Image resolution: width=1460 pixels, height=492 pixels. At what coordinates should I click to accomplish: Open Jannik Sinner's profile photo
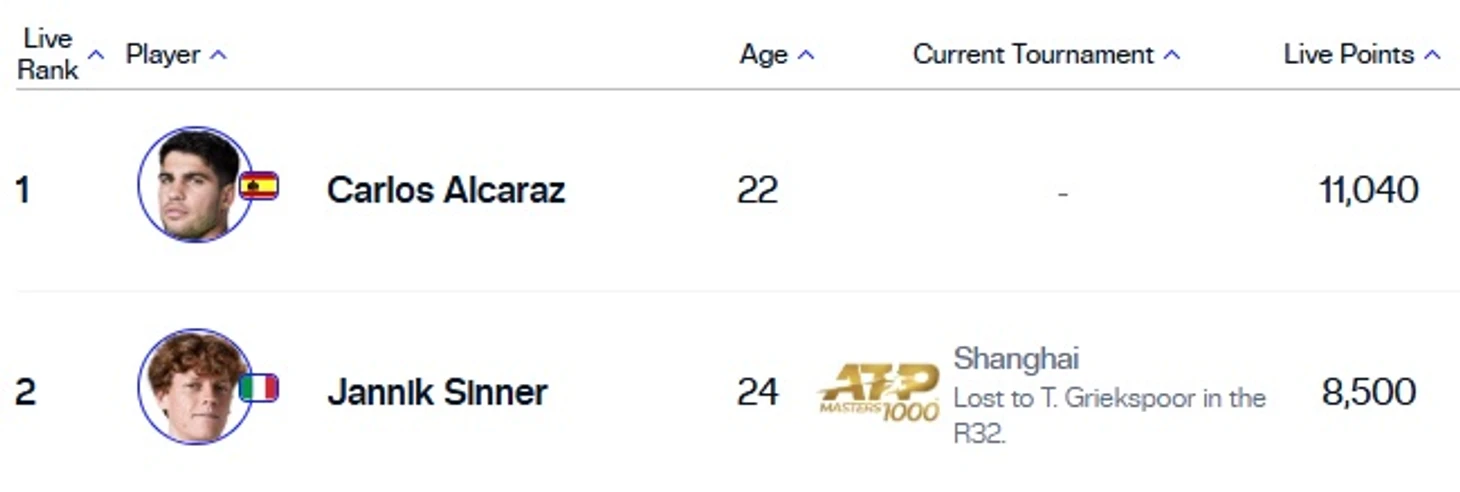tap(195, 386)
